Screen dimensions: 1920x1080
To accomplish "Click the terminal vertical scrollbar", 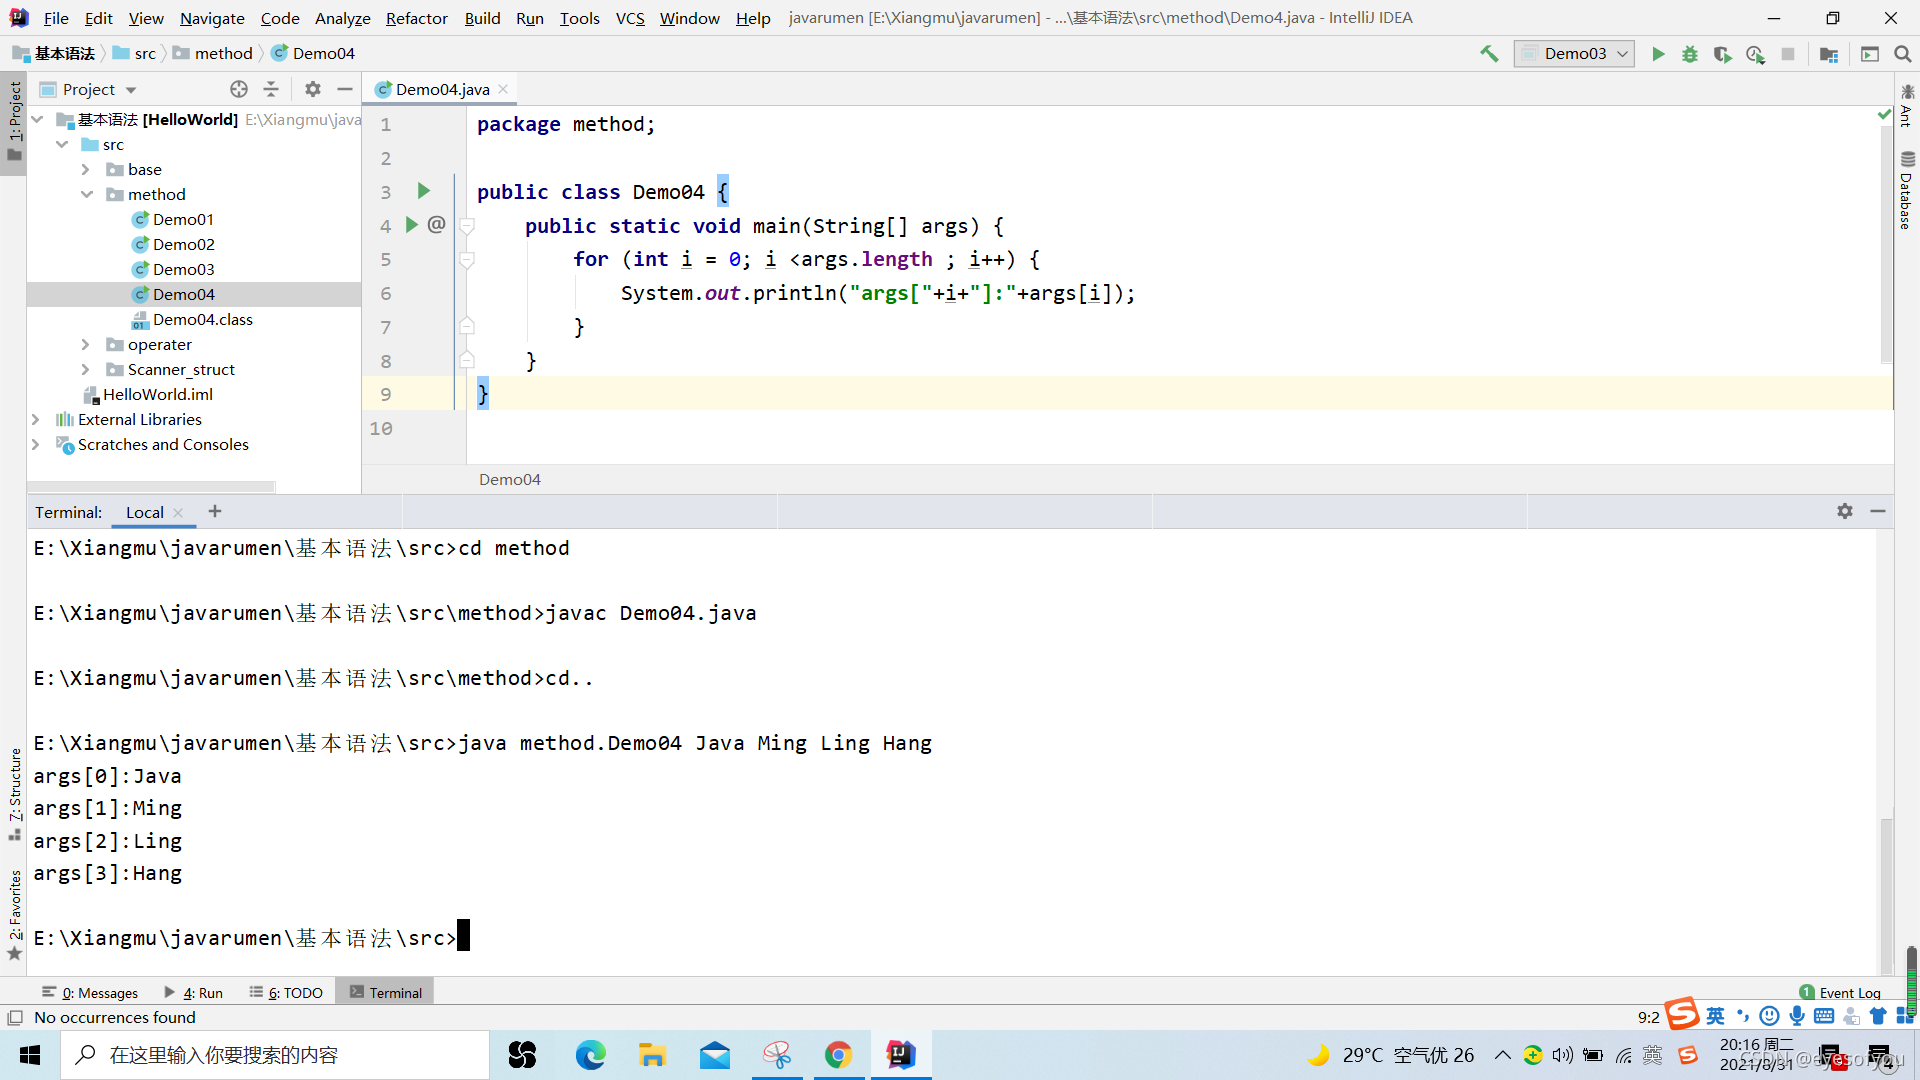I will point(1886,895).
